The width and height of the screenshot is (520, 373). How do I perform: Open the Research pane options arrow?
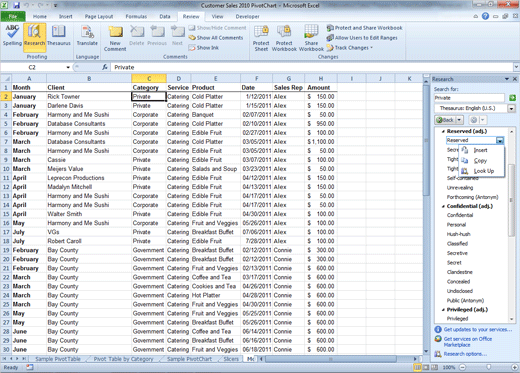pyautogui.click(x=507, y=79)
